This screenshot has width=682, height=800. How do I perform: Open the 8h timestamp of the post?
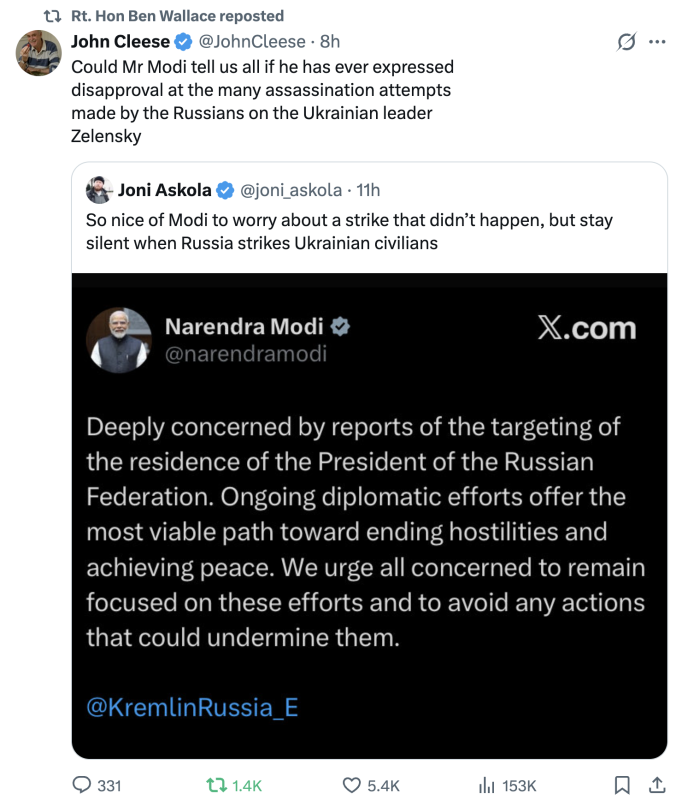pyautogui.click(x=329, y=42)
